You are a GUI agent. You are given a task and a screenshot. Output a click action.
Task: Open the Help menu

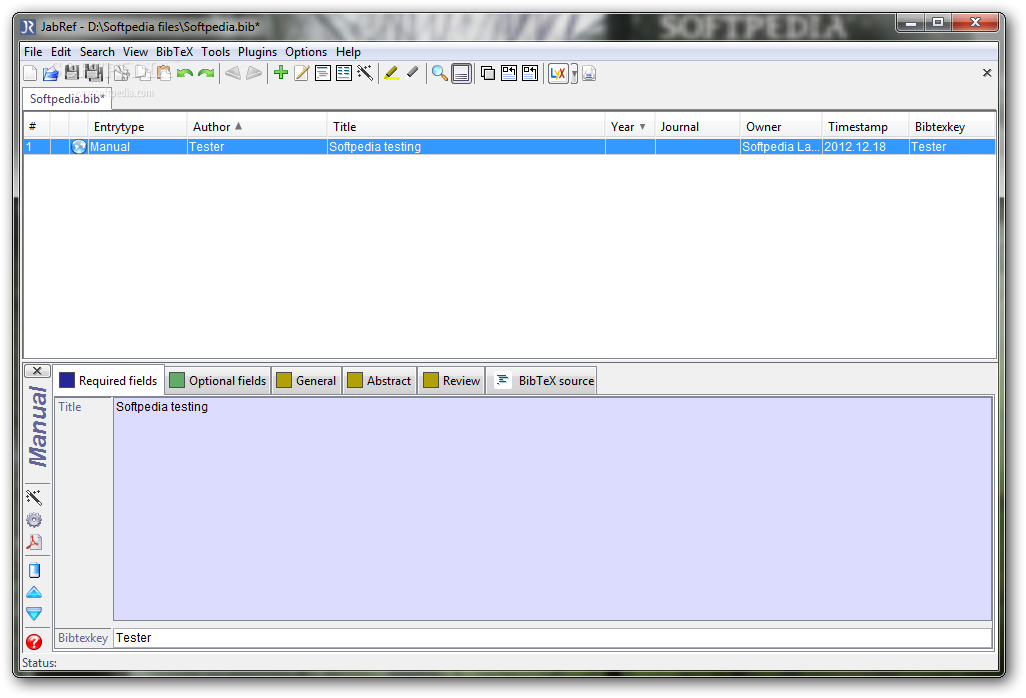pos(348,52)
